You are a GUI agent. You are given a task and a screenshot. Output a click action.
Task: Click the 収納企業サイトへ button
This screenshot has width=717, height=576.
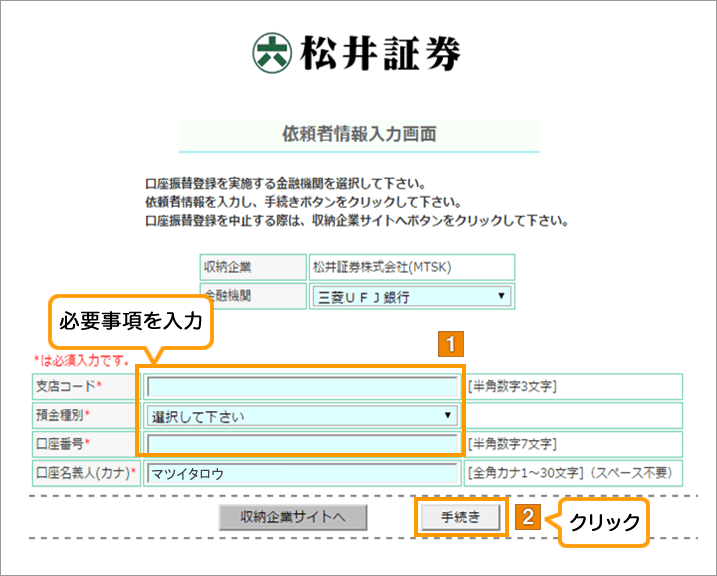tap(293, 517)
